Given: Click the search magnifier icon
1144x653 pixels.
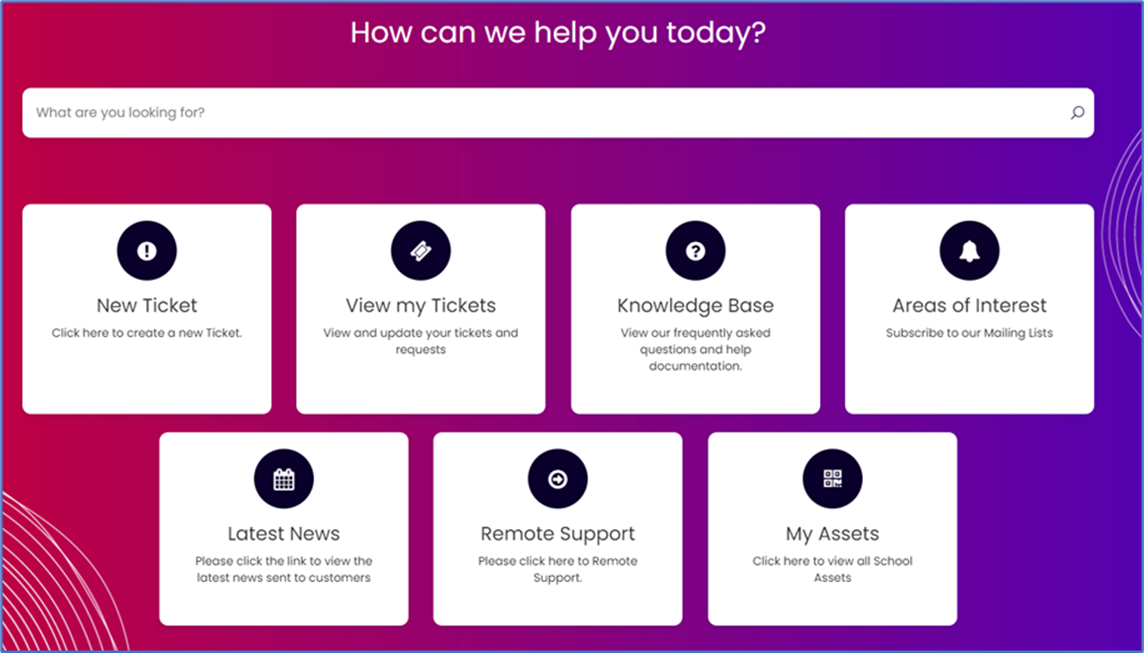Looking at the screenshot, I should [x=1077, y=113].
